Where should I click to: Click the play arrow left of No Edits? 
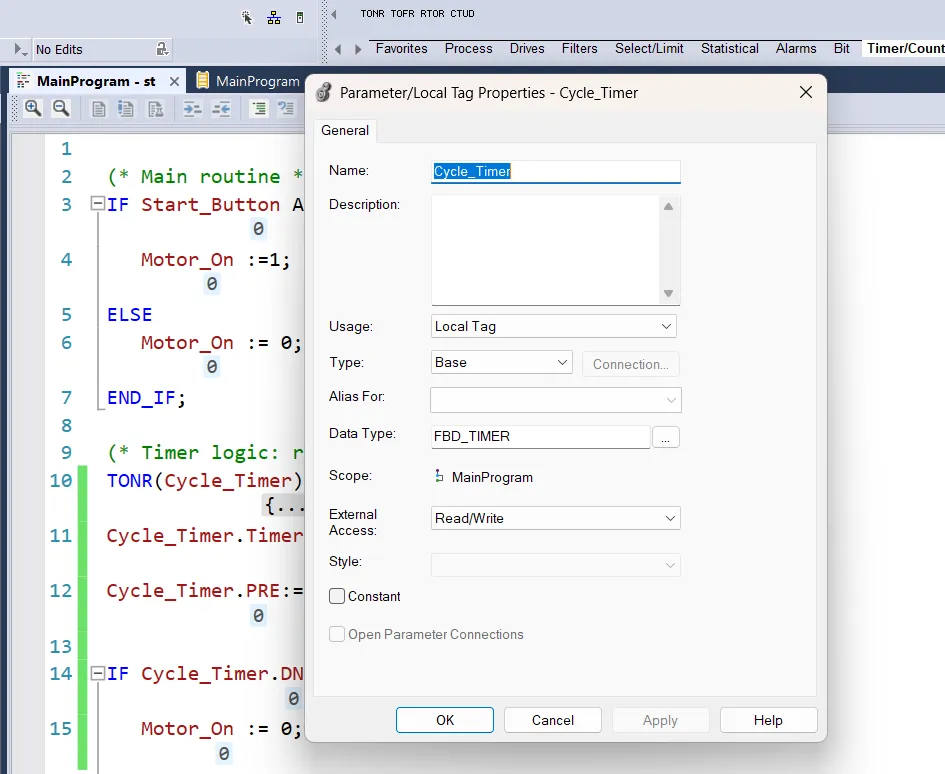tap(20, 49)
